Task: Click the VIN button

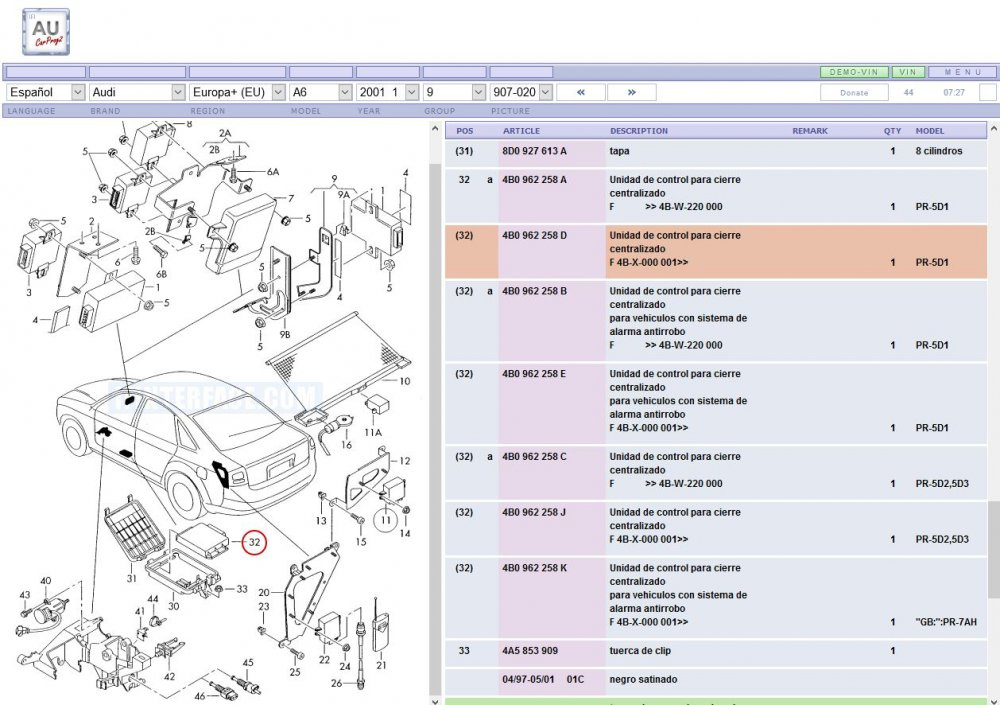Action: point(908,72)
